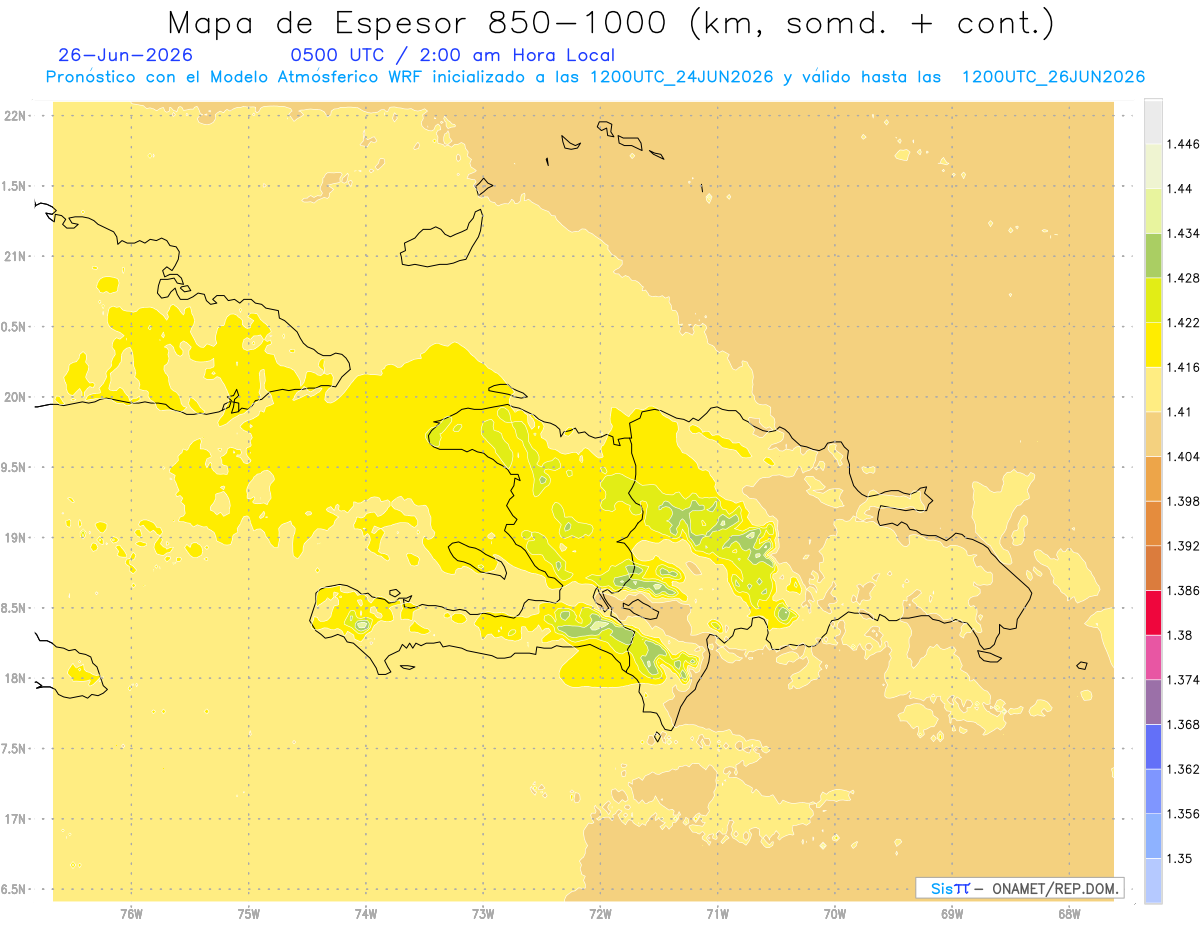This screenshot has height=927, width=1200.
Task: Click the "70W" longitude axis label
Action: (x=834, y=913)
